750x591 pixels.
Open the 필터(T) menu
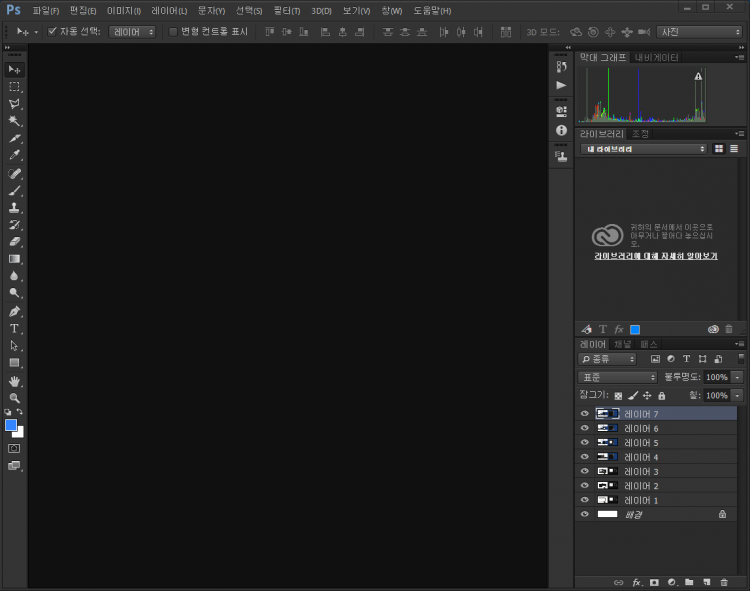pos(287,10)
